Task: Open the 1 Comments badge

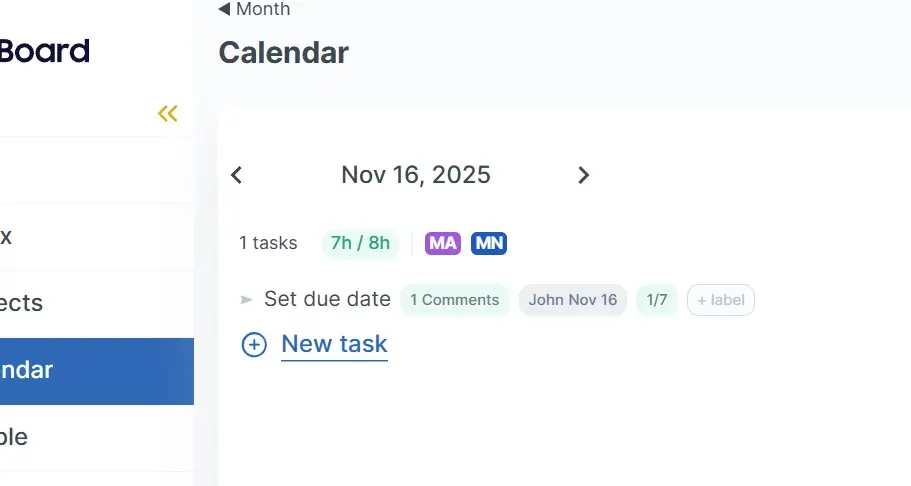Action: [x=454, y=300]
